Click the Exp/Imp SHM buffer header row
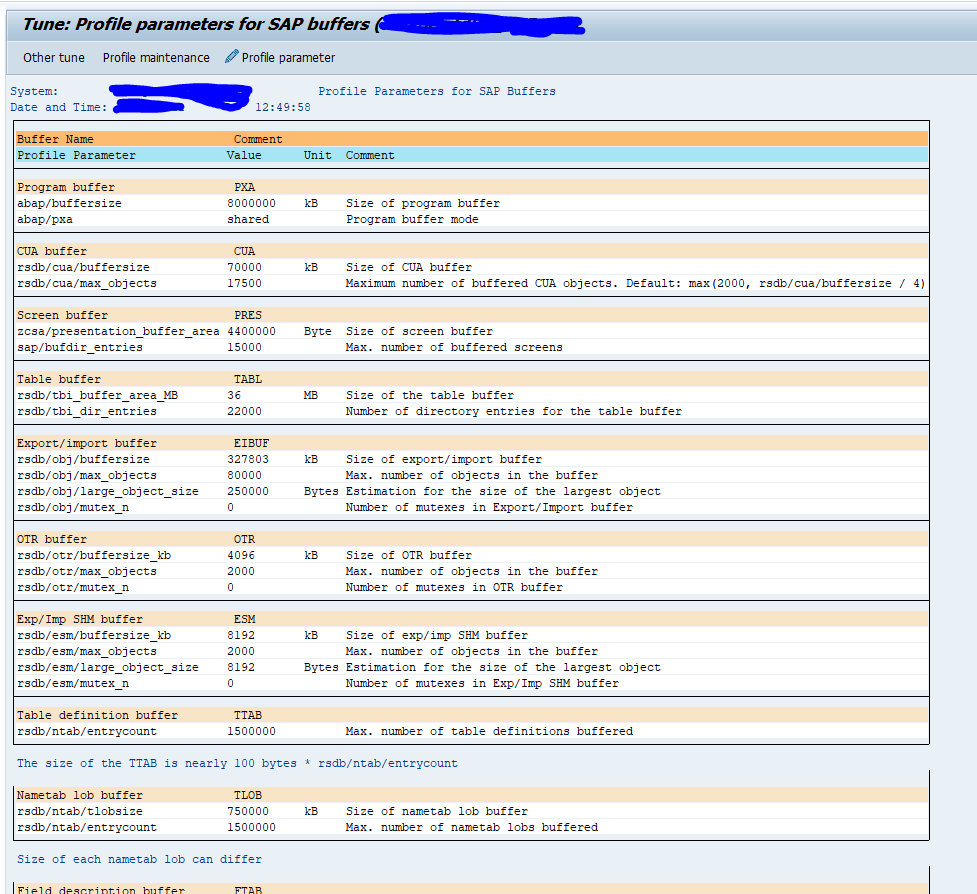This screenshot has height=894, width=977. pos(472,619)
